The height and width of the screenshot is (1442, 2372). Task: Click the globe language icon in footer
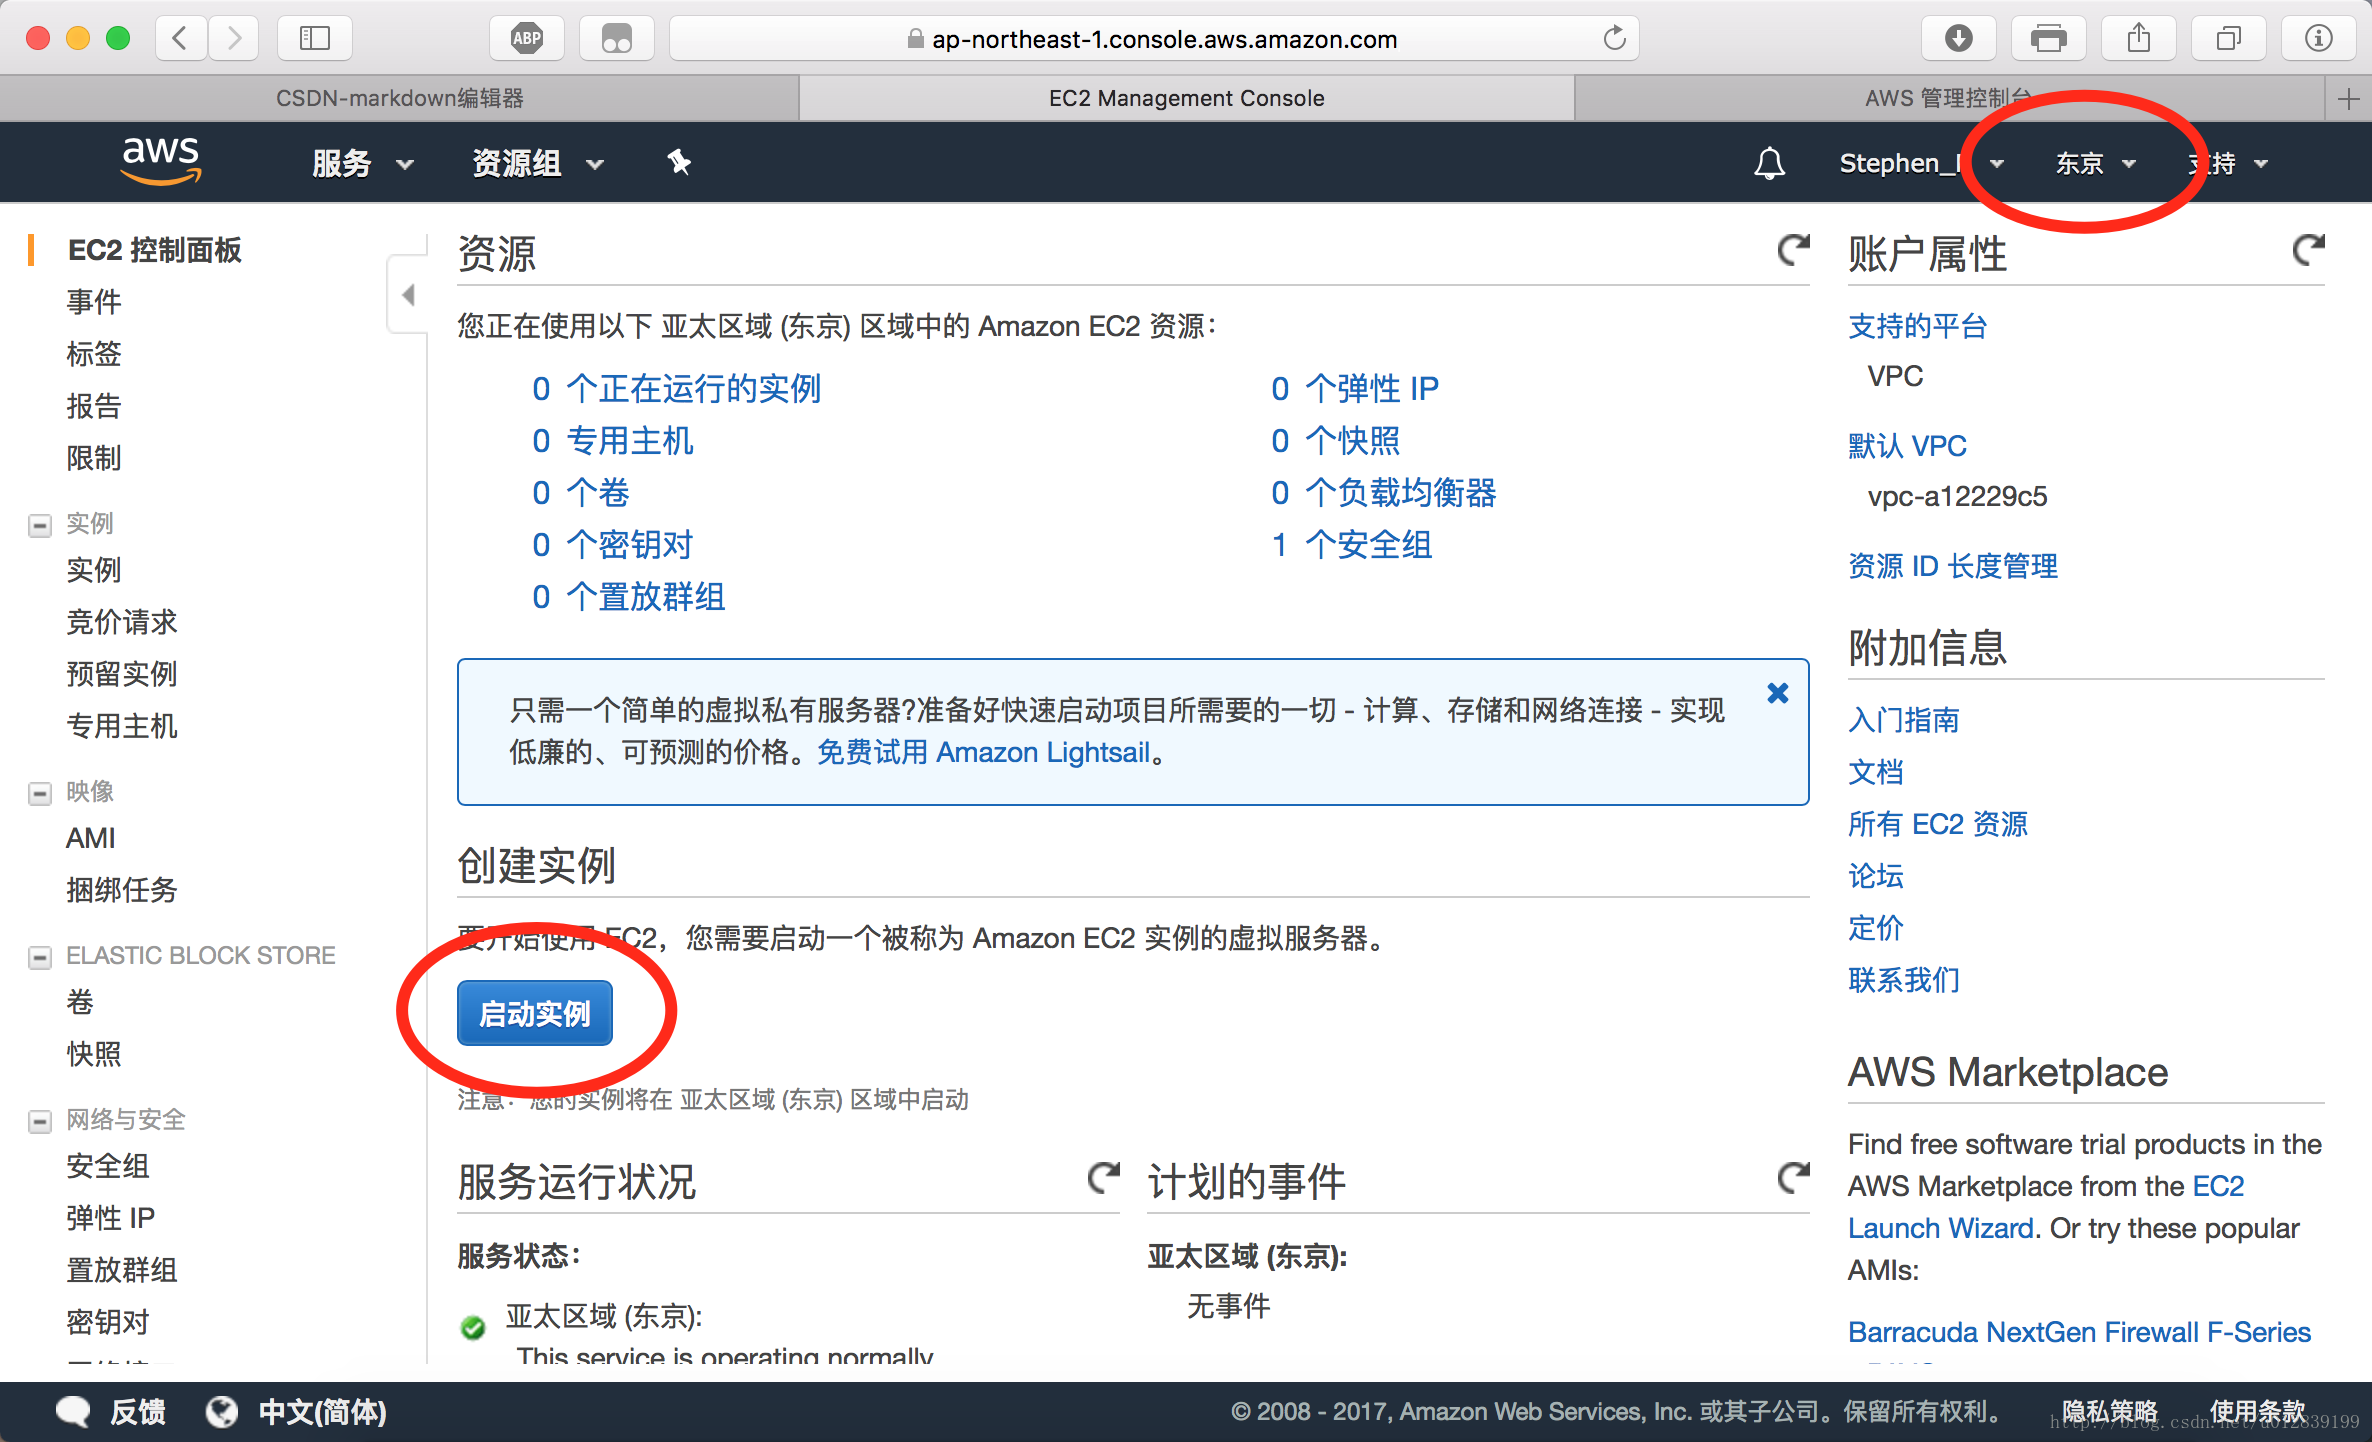(222, 1411)
